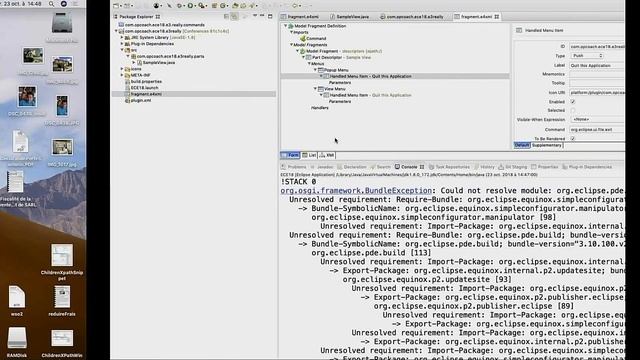Select the reduireFrais file on desktop
The height and width of the screenshot is (360, 640).
pyautogui.click(x=62, y=297)
